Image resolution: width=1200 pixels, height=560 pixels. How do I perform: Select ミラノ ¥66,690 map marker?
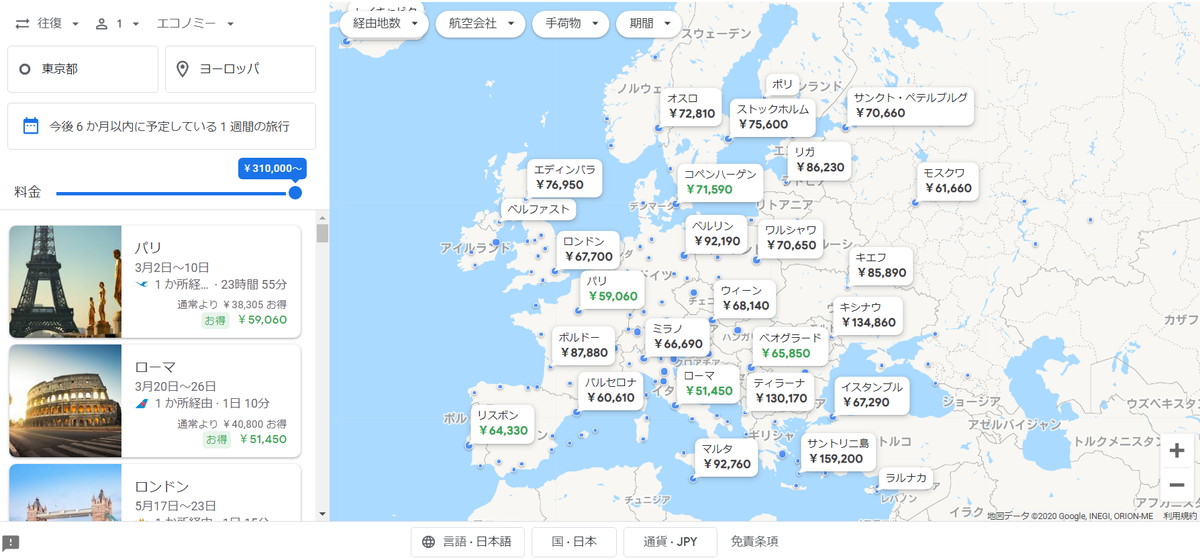(677, 336)
